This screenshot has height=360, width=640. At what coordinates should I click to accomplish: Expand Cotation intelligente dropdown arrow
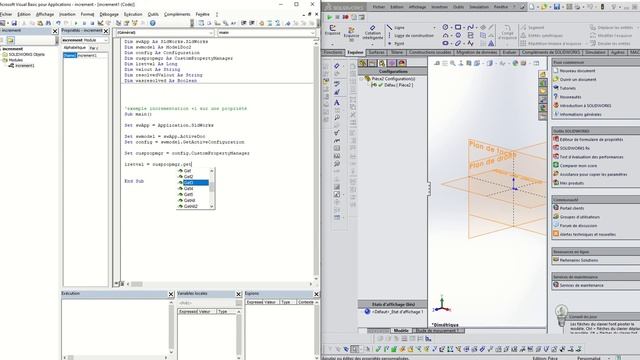[x=373, y=44]
